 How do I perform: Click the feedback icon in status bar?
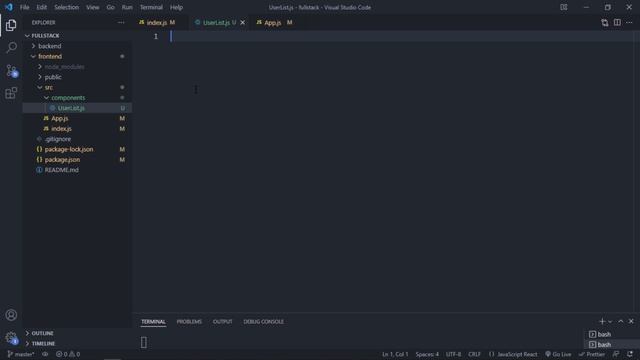click(x=616, y=354)
